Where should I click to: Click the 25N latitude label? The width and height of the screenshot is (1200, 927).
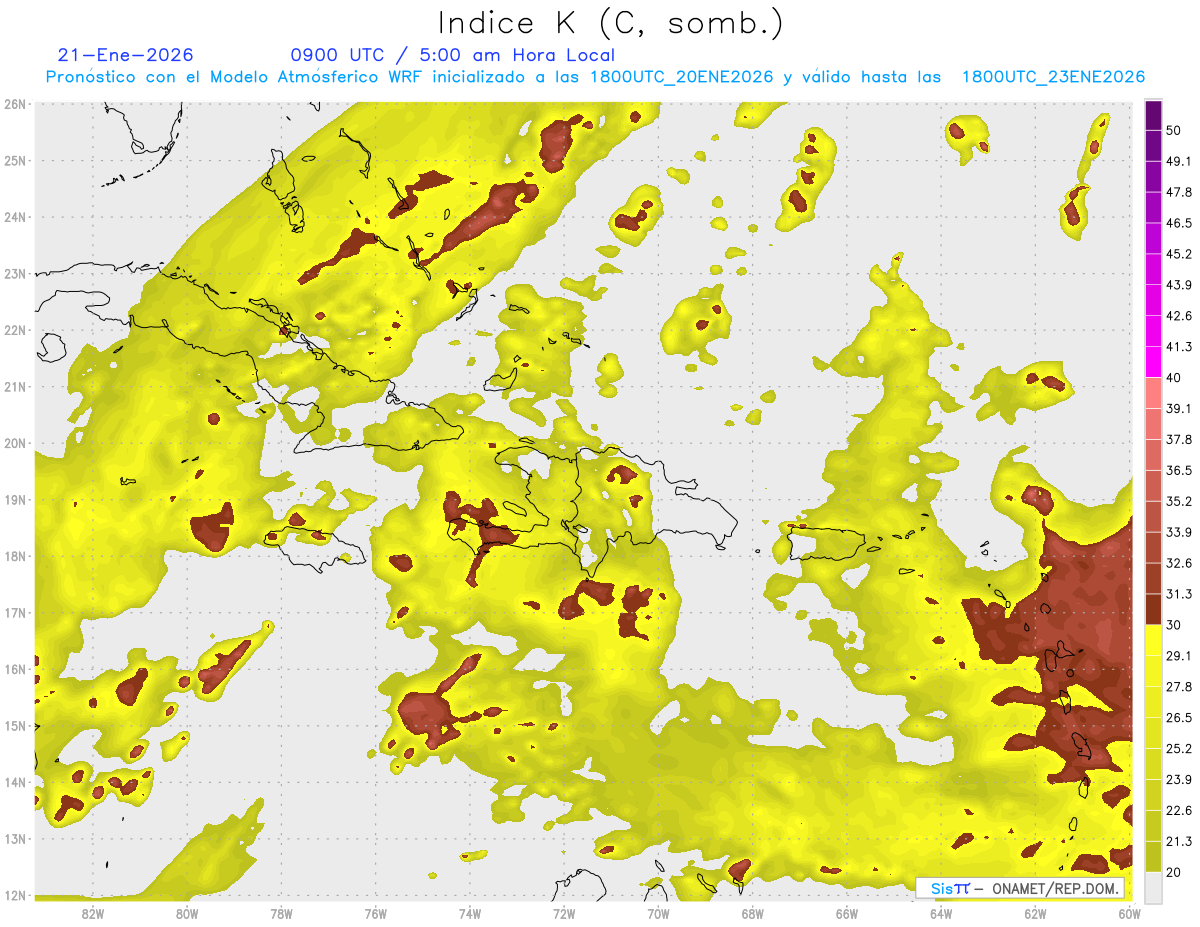[x=15, y=160]
